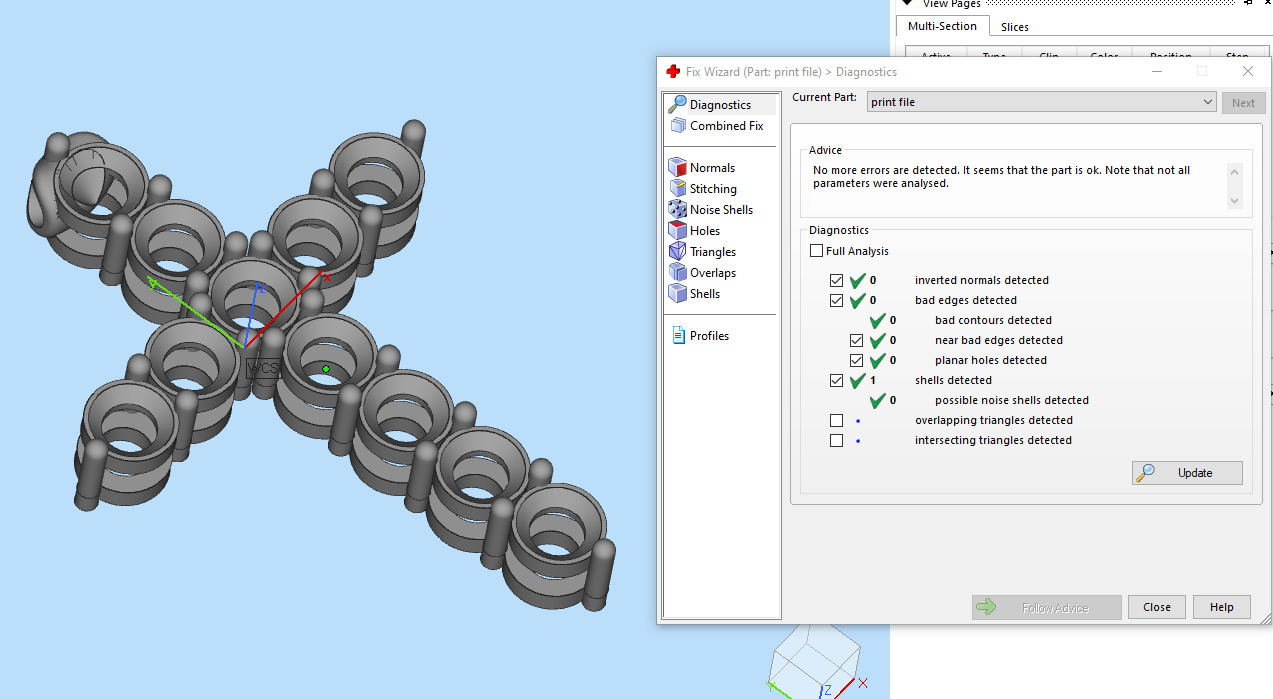Click the 'bad contours detected' text
Screen dimensions: 1273x699
993,320
